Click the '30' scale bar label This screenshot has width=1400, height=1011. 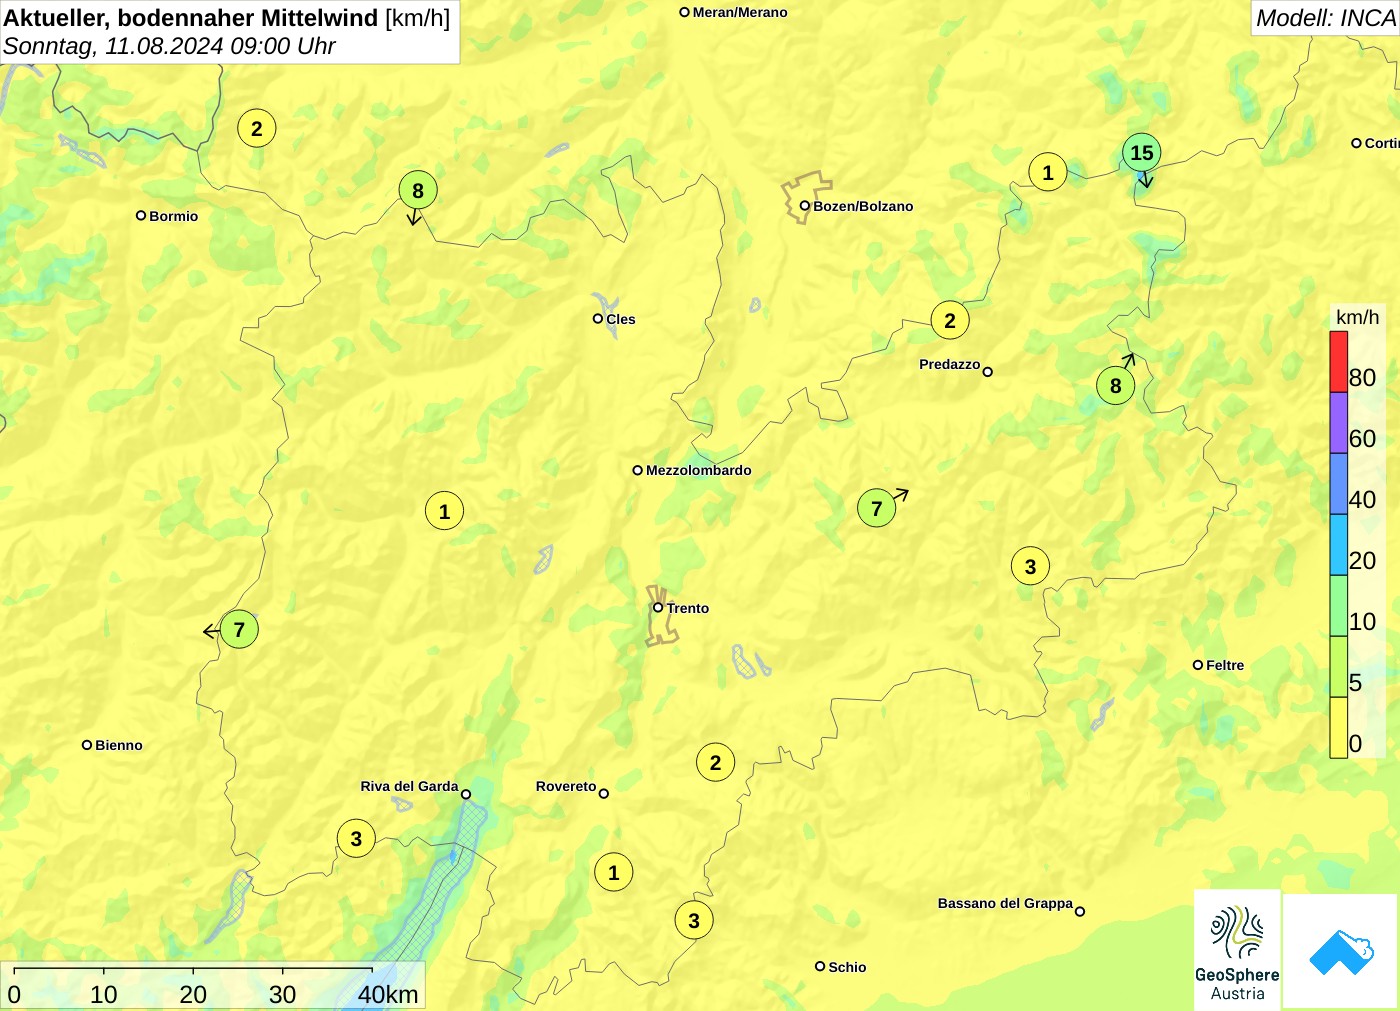(x=283, y=995)
